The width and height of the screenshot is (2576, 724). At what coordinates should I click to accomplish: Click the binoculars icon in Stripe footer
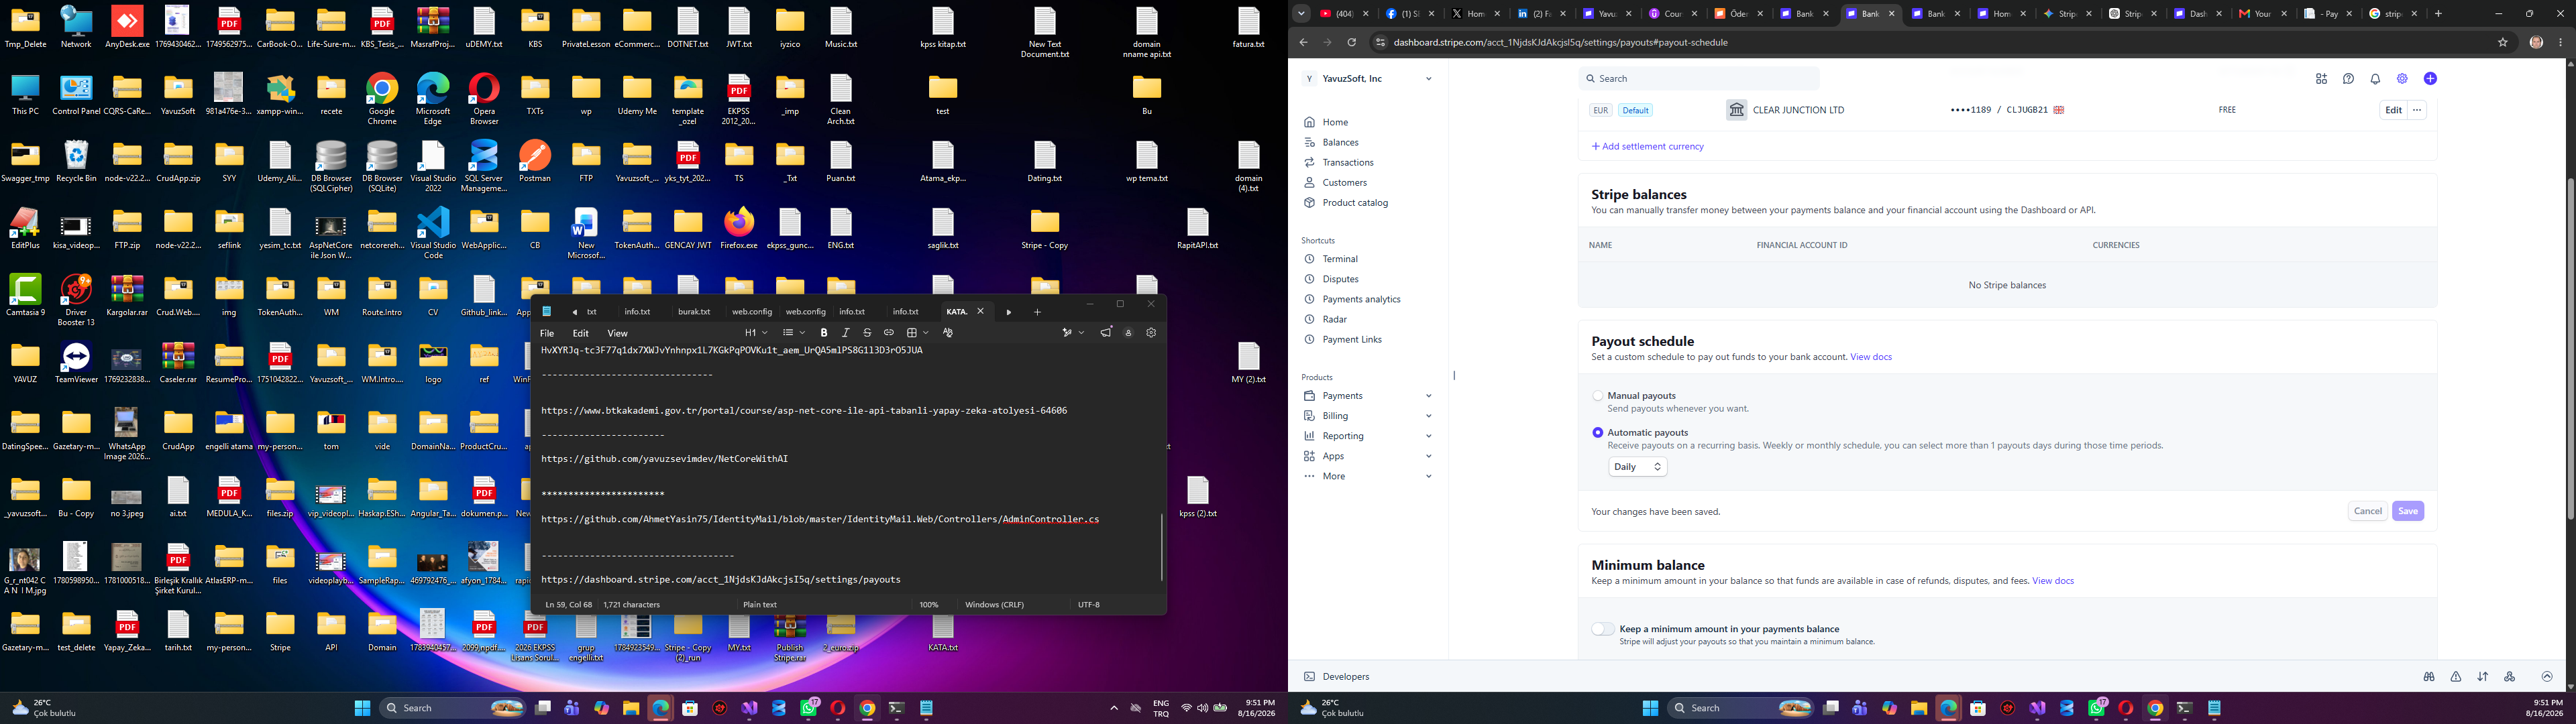point(2428,677)
